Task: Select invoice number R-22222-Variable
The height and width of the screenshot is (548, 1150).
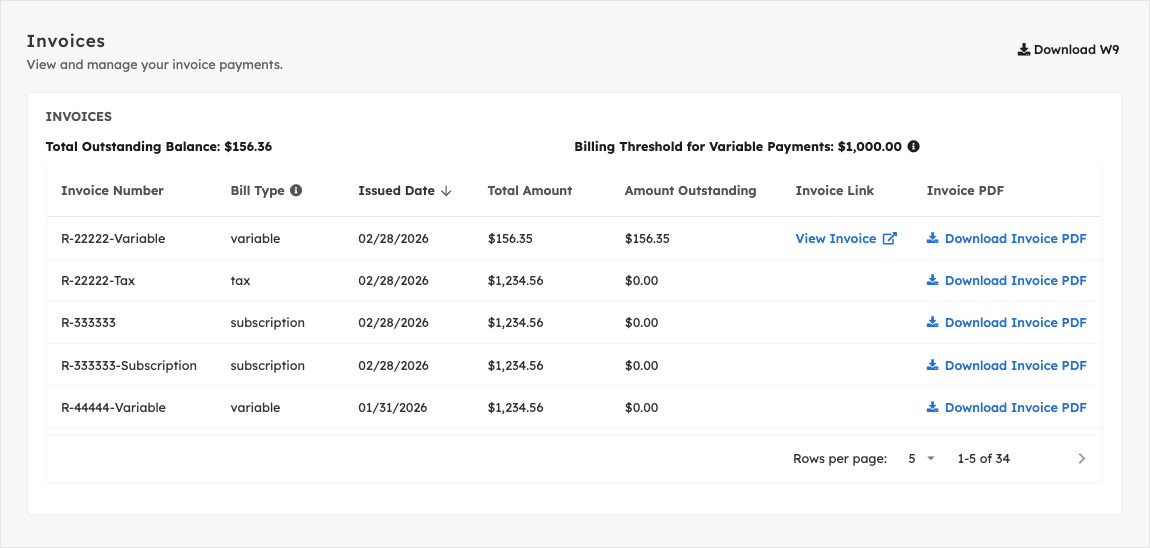Action: pyautogui.click(x=113, y=238)
